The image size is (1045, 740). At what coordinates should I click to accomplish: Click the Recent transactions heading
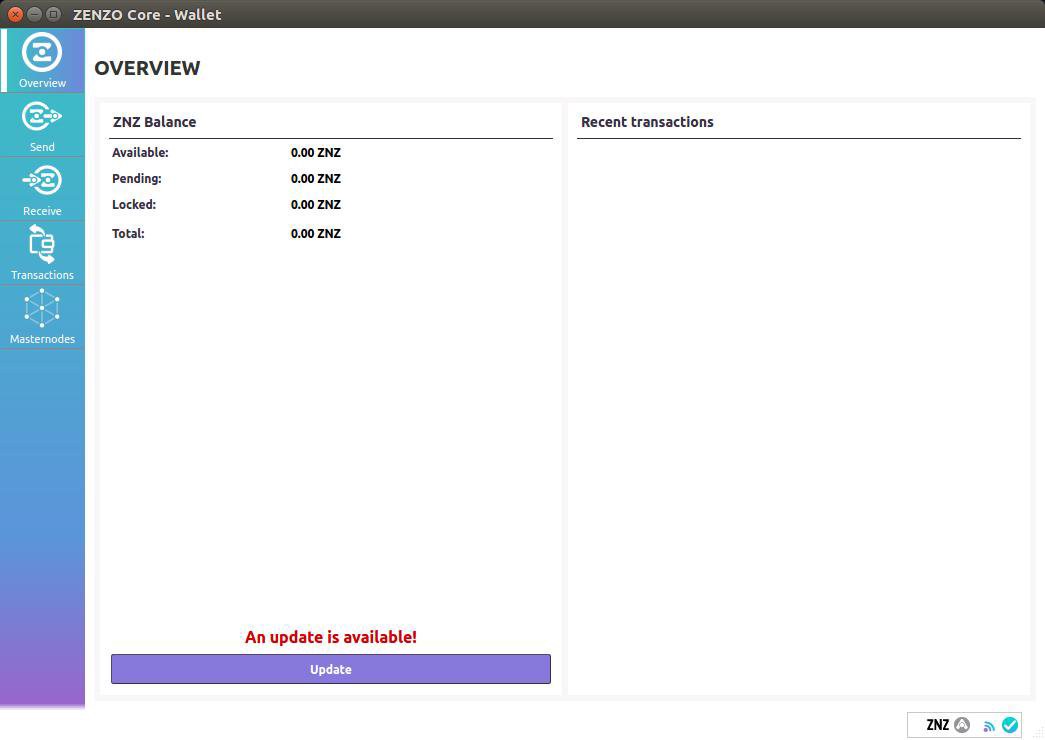tap(647, 122)
